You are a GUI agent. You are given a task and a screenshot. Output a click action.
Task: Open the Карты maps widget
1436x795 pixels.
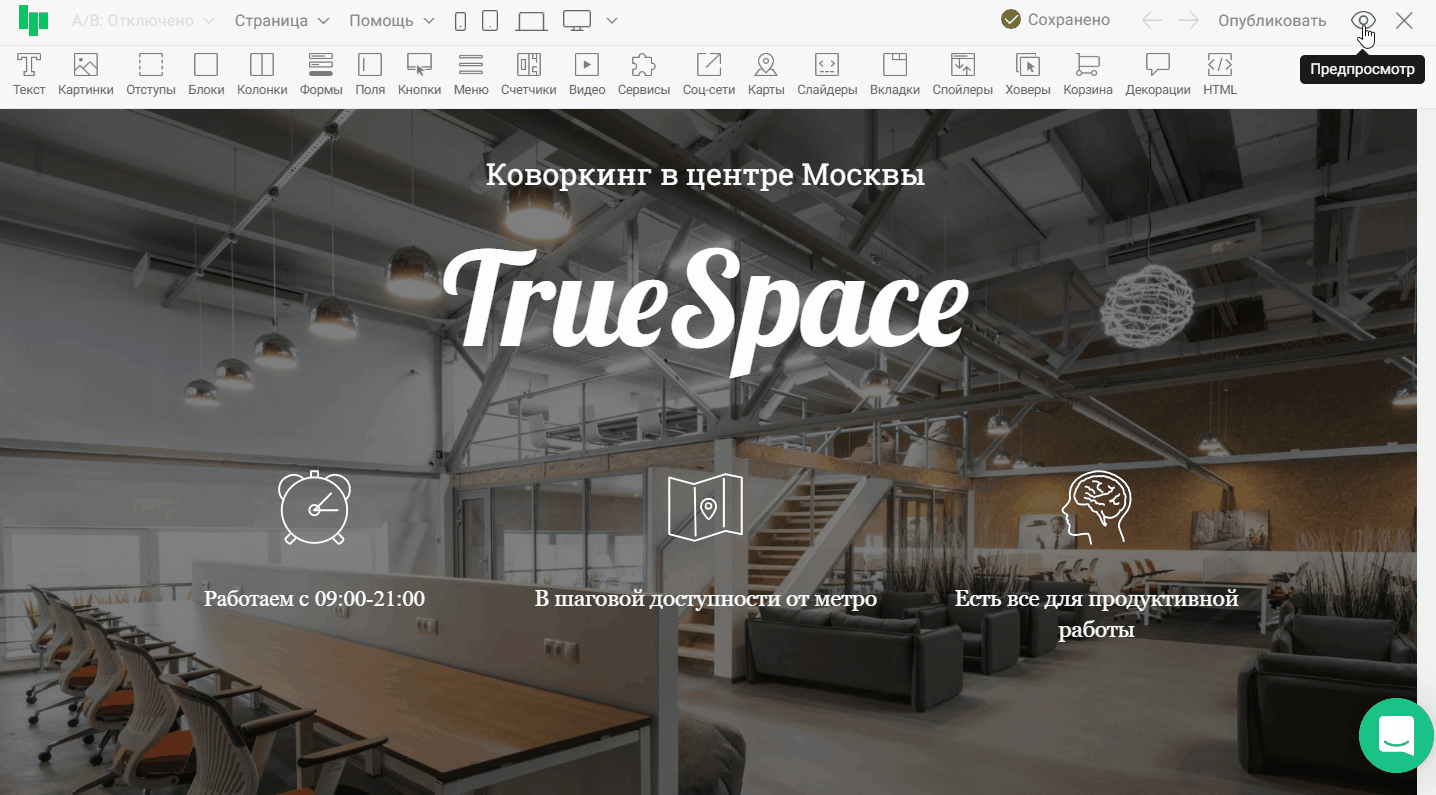(766, 74)
